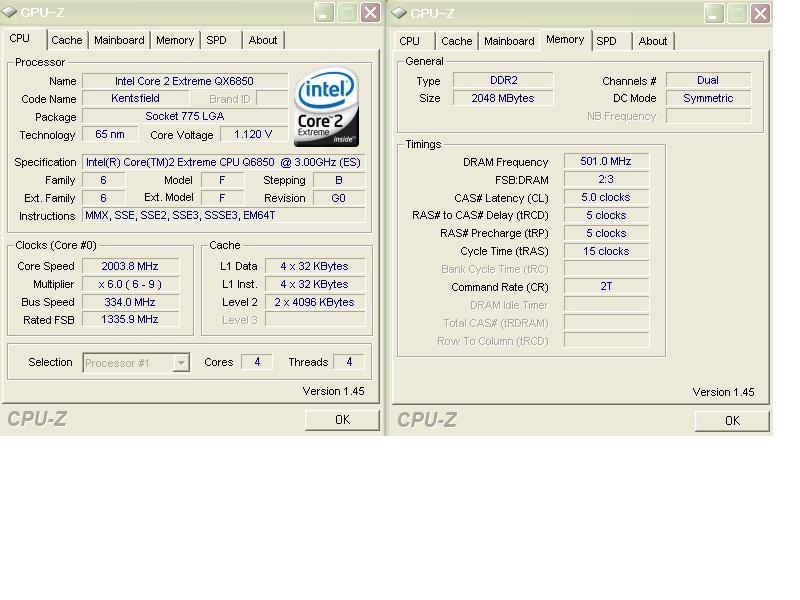
Task: Click the Rated FSB 1335.9 MHz value
Action: point(130,319)
